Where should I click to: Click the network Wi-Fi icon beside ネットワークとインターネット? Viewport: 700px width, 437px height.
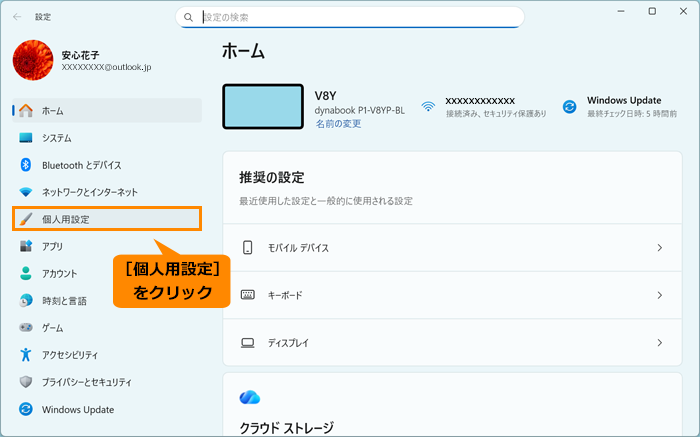(x=26, y=192)
